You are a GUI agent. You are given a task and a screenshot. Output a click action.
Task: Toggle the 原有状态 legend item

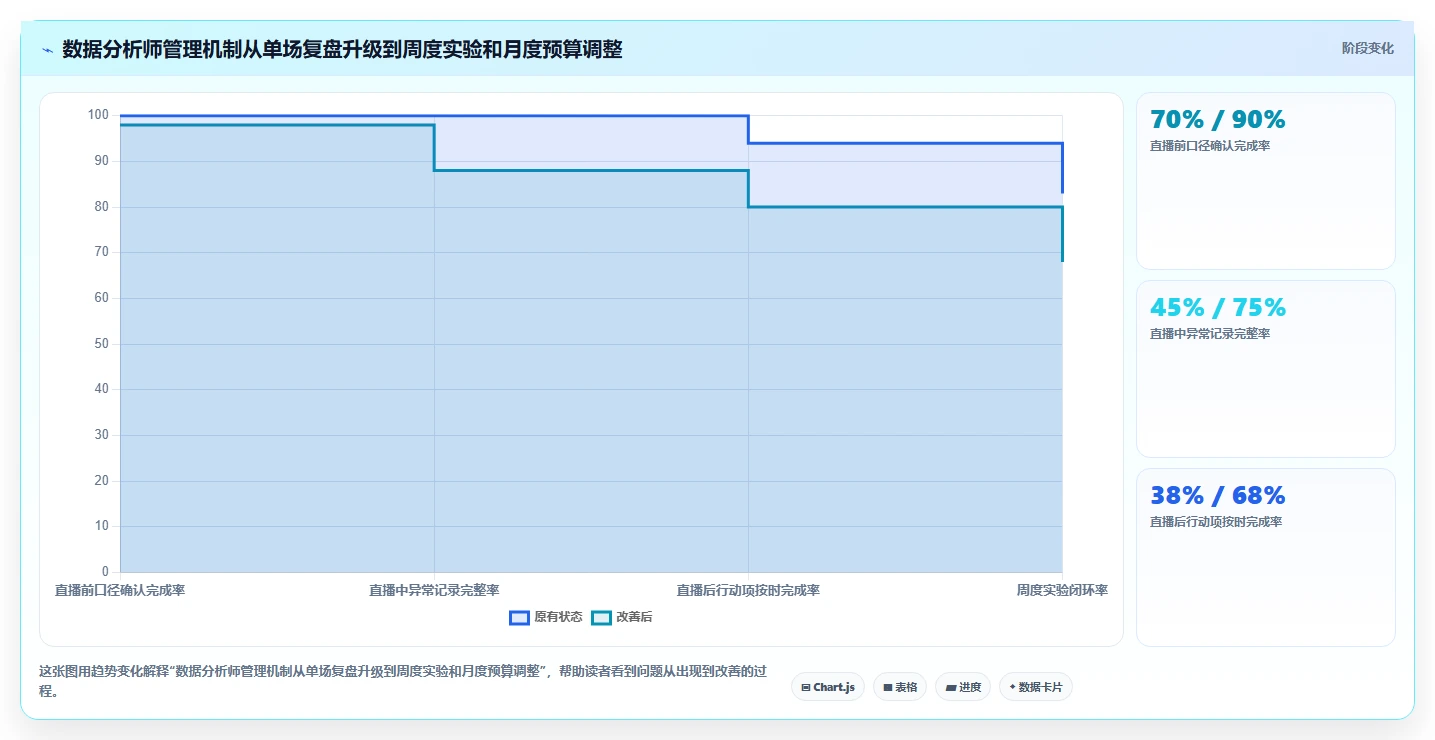point(546,617)
